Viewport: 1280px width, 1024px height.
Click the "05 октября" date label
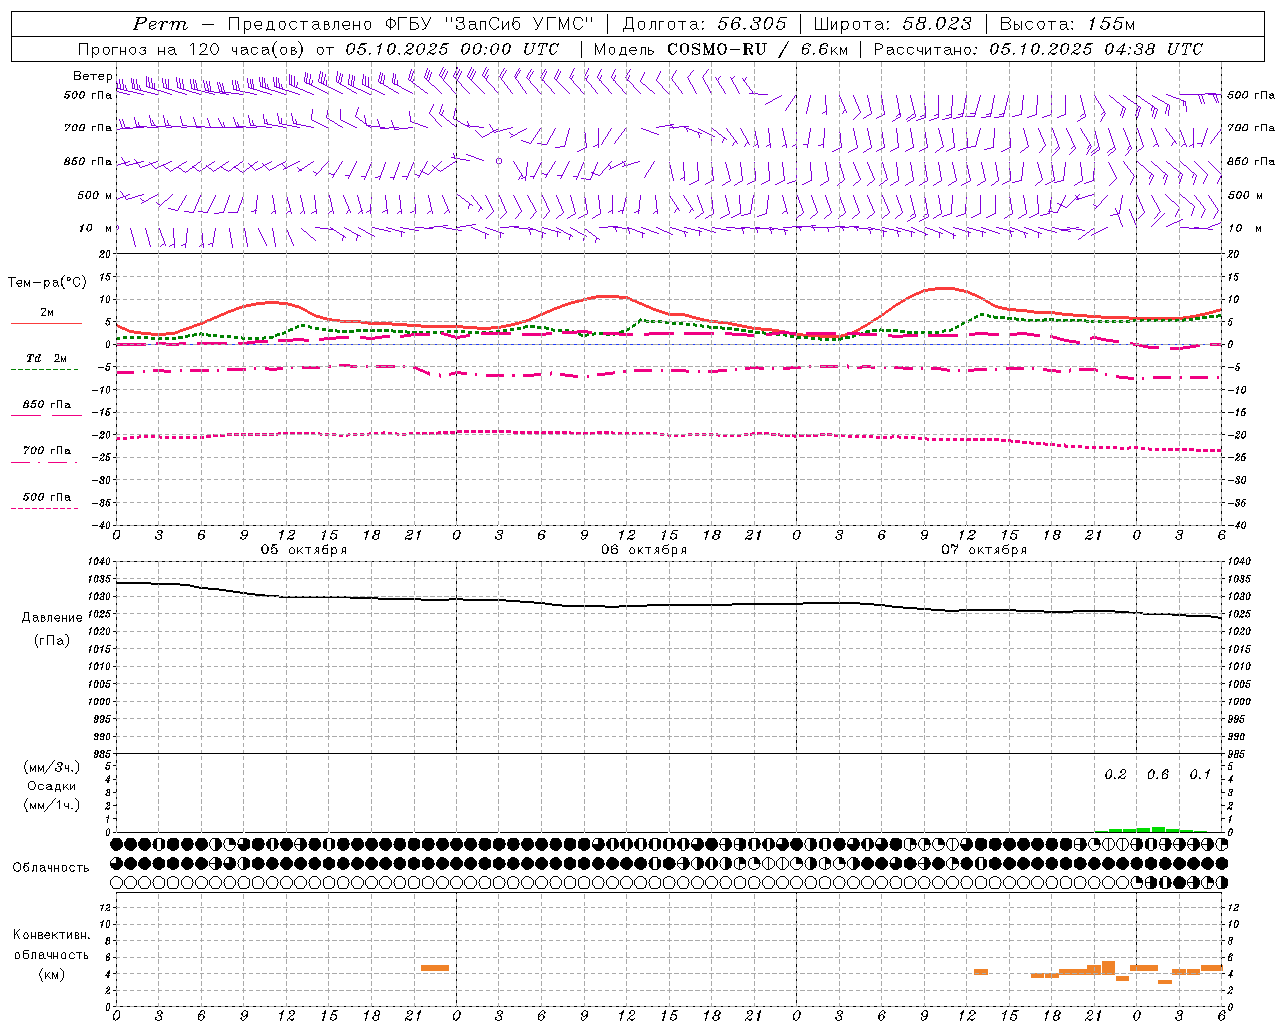tap(304, 550)
